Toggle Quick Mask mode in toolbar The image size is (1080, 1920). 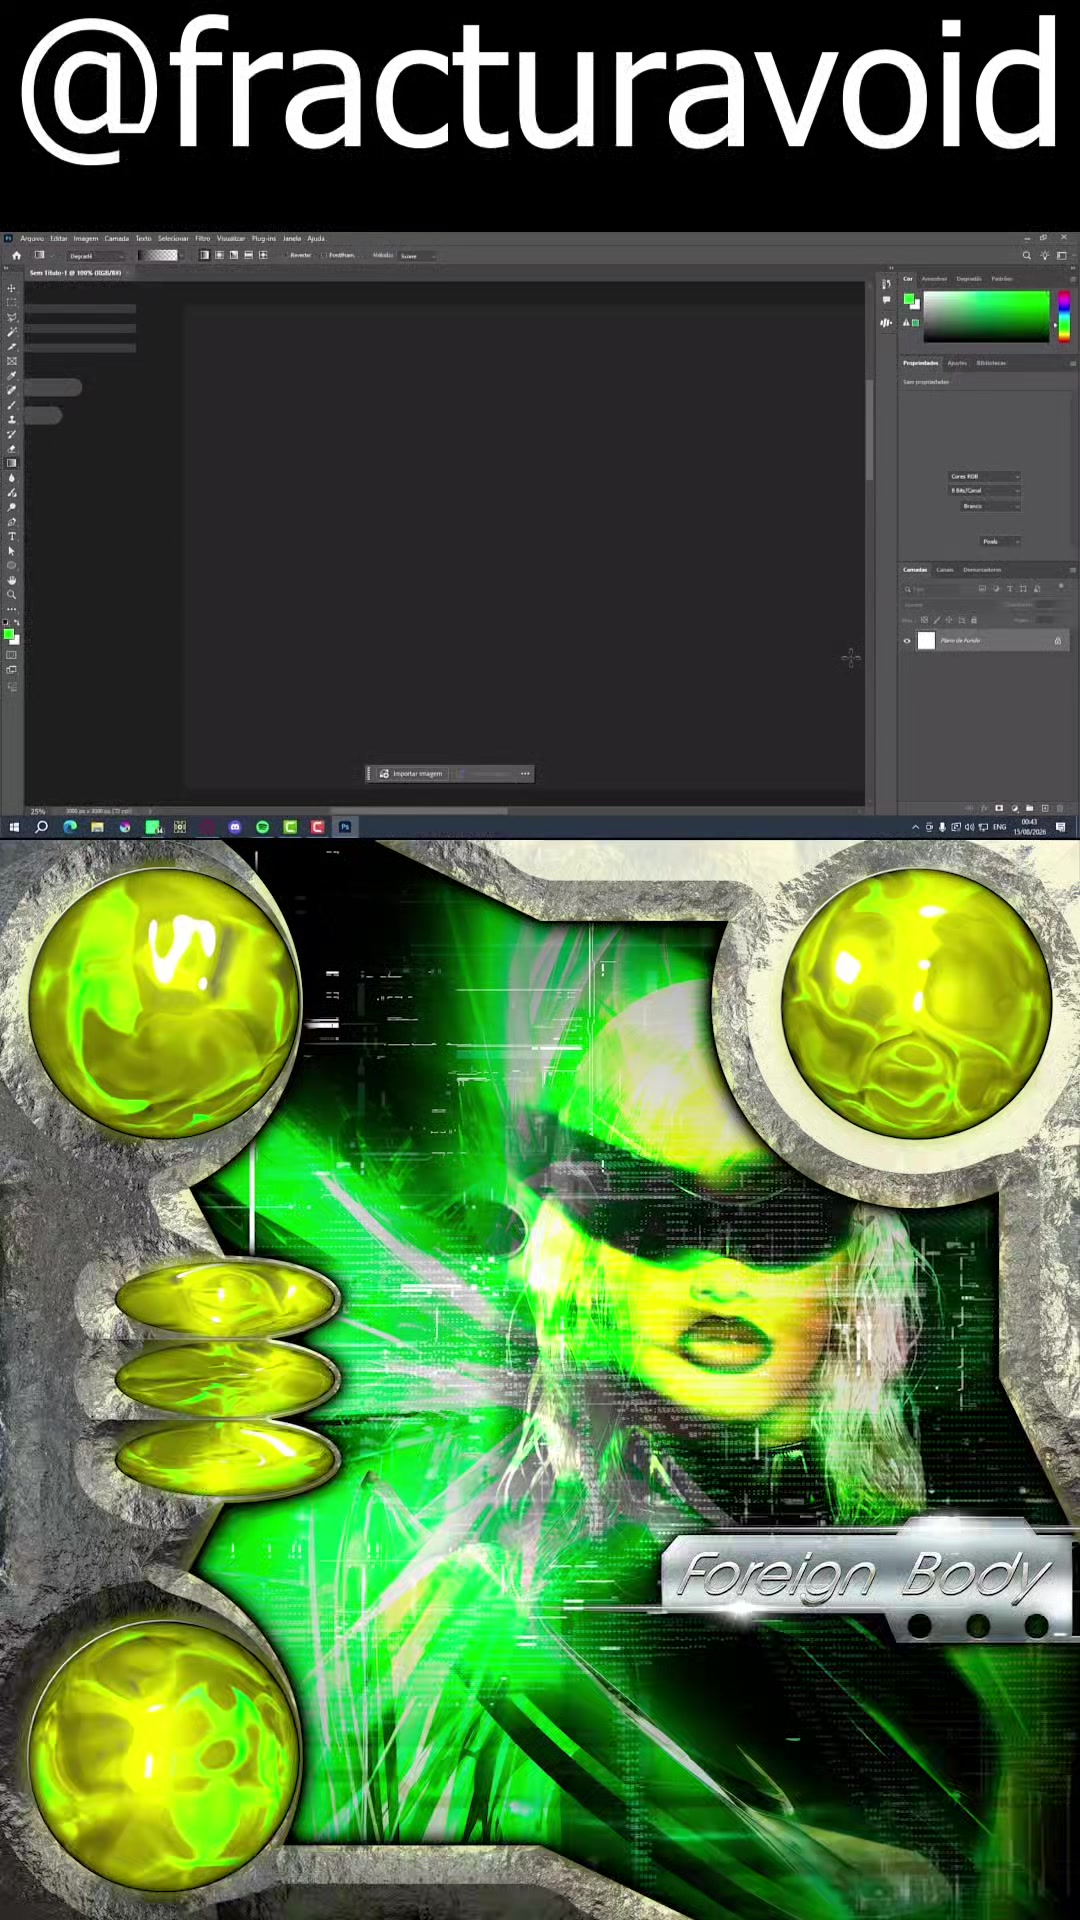click(x=12, y=656)
